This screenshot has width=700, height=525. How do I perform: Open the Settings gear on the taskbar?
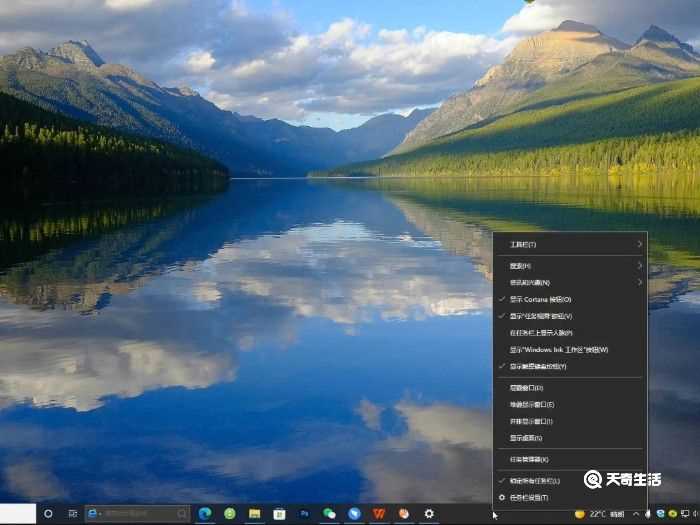coord(429,513)
